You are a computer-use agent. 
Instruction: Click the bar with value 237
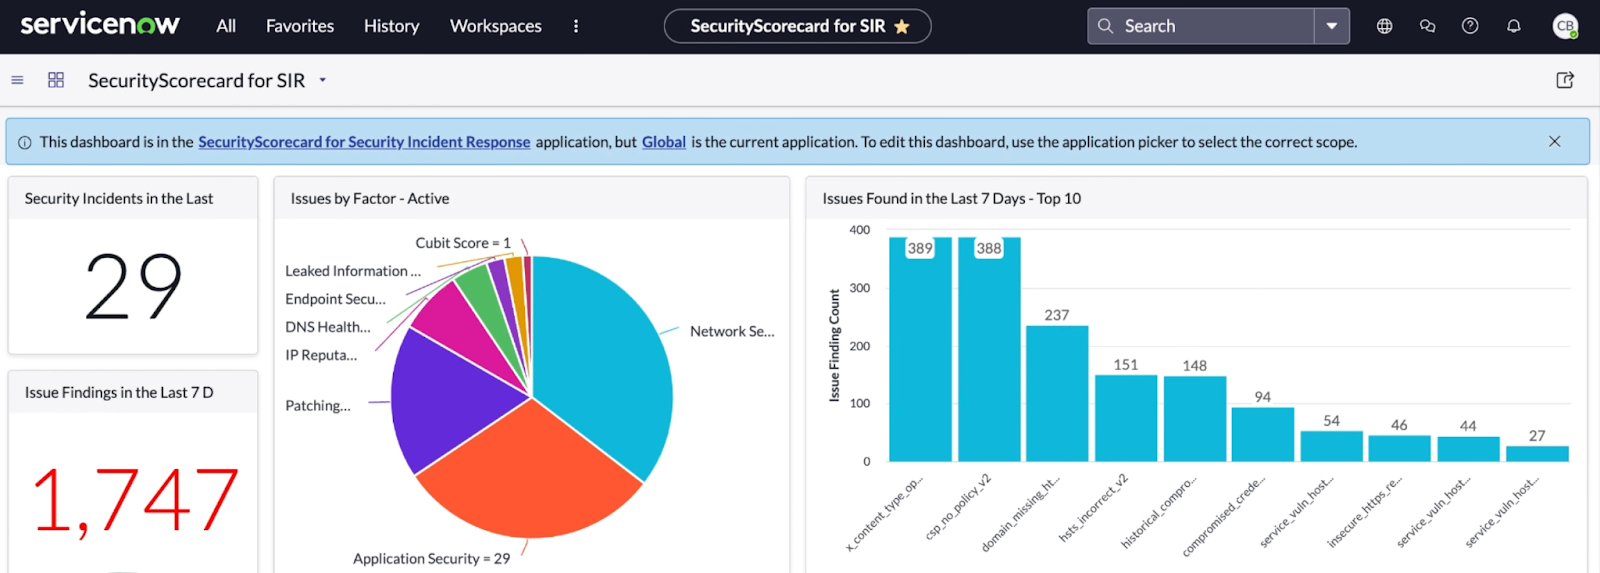point(1057,394)
